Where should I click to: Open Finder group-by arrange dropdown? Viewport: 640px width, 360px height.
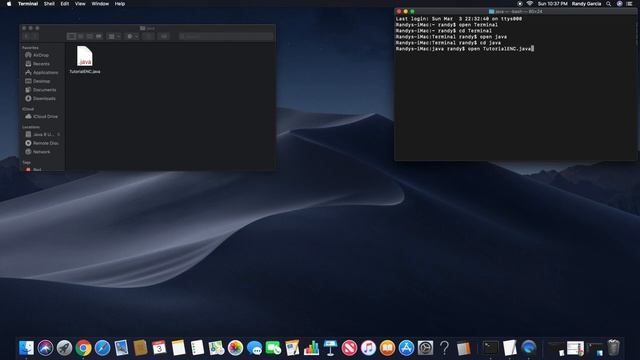tap(114, 36)
